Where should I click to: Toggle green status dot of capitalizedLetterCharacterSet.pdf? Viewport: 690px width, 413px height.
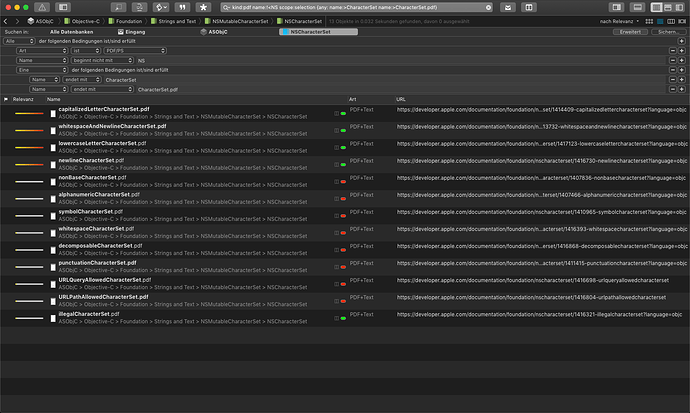pos(343,113)
